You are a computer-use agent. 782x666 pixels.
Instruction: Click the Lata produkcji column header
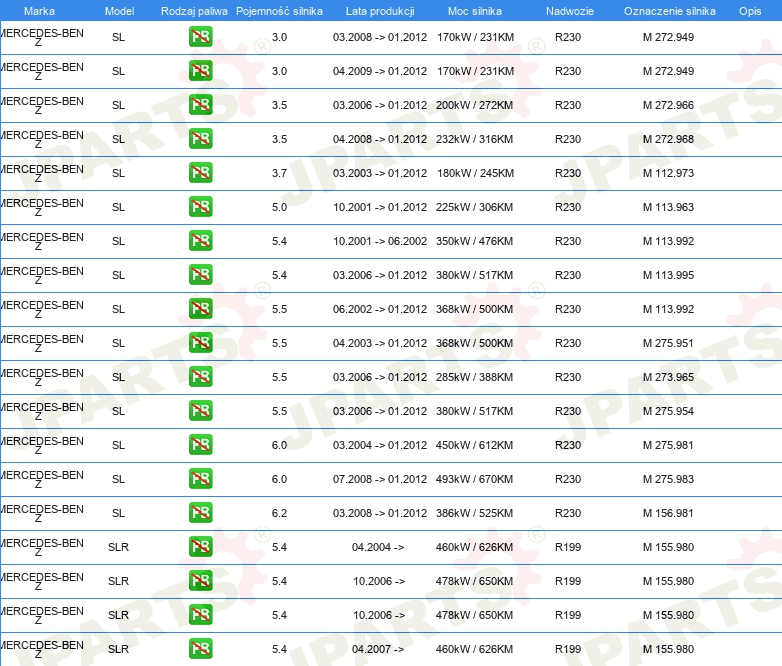point(380,11)
